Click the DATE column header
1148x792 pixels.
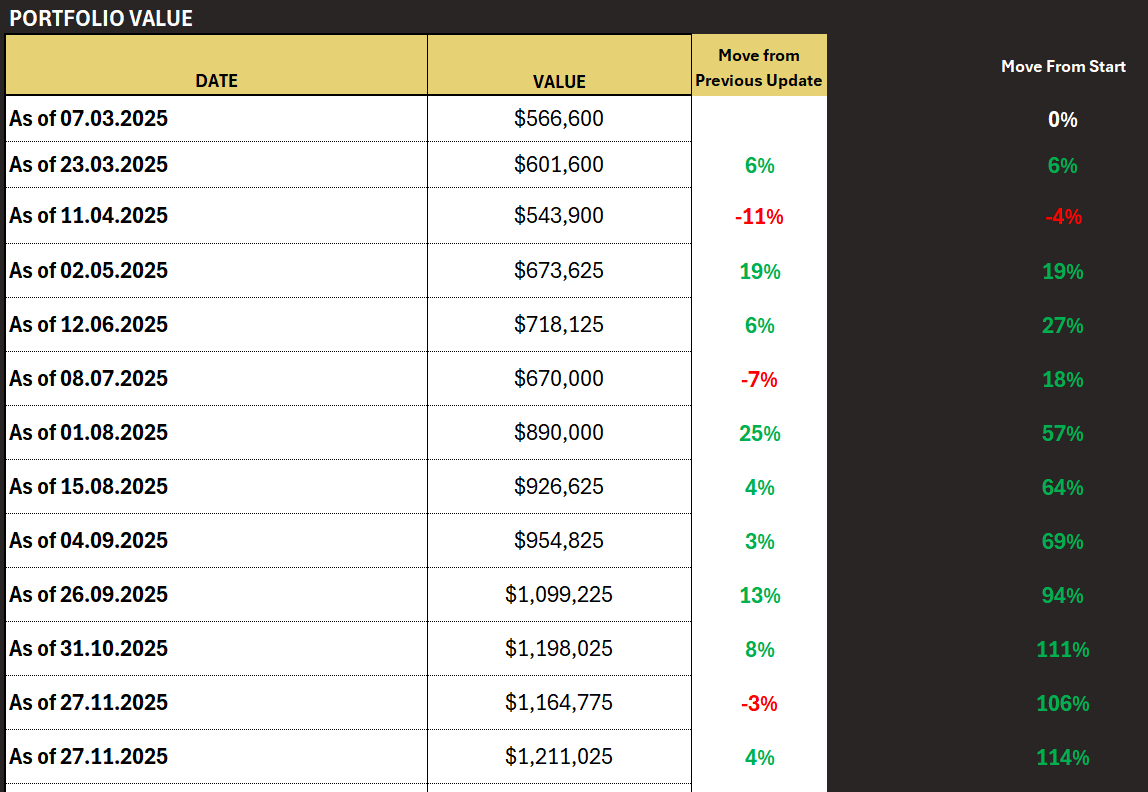[217, 82]
